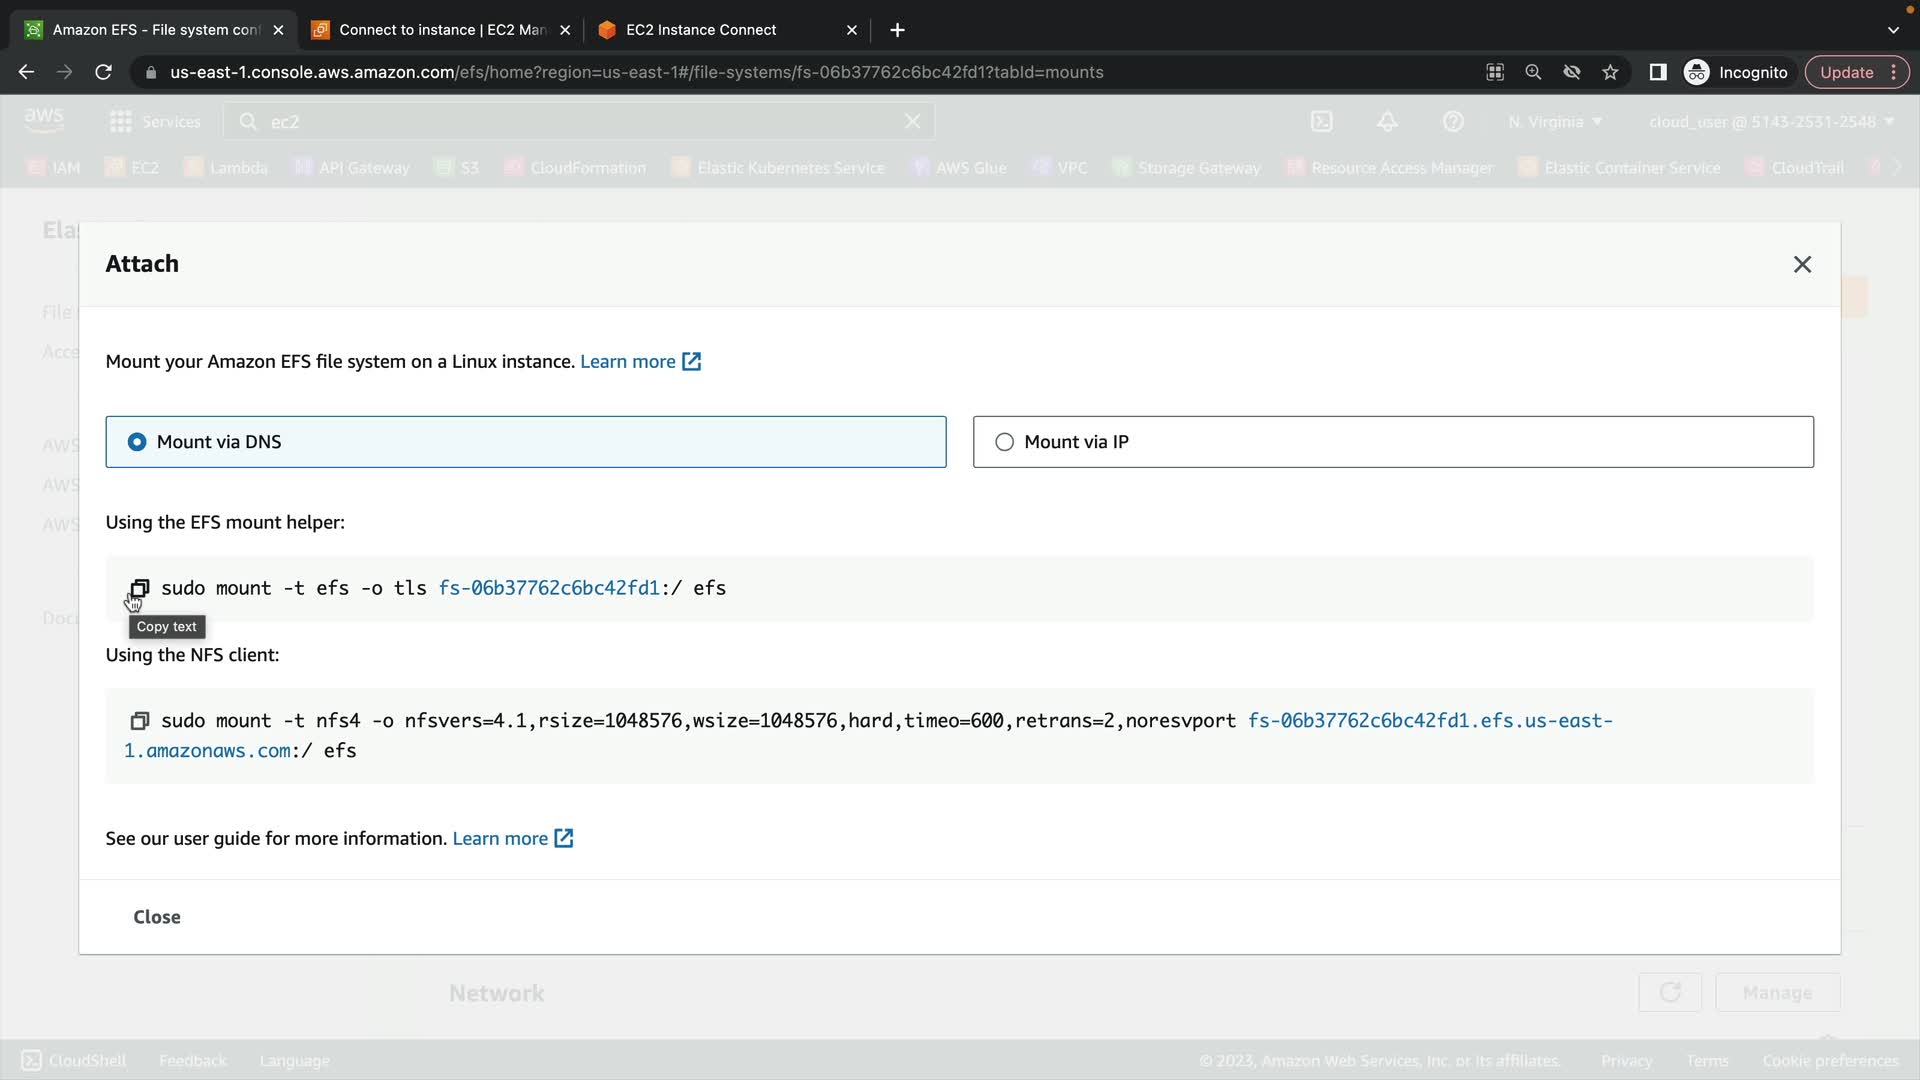The height and width of the screenshot is (1080, 1920).
Task: Reload the page using the browser refresh icon
Action: [103, 72]
